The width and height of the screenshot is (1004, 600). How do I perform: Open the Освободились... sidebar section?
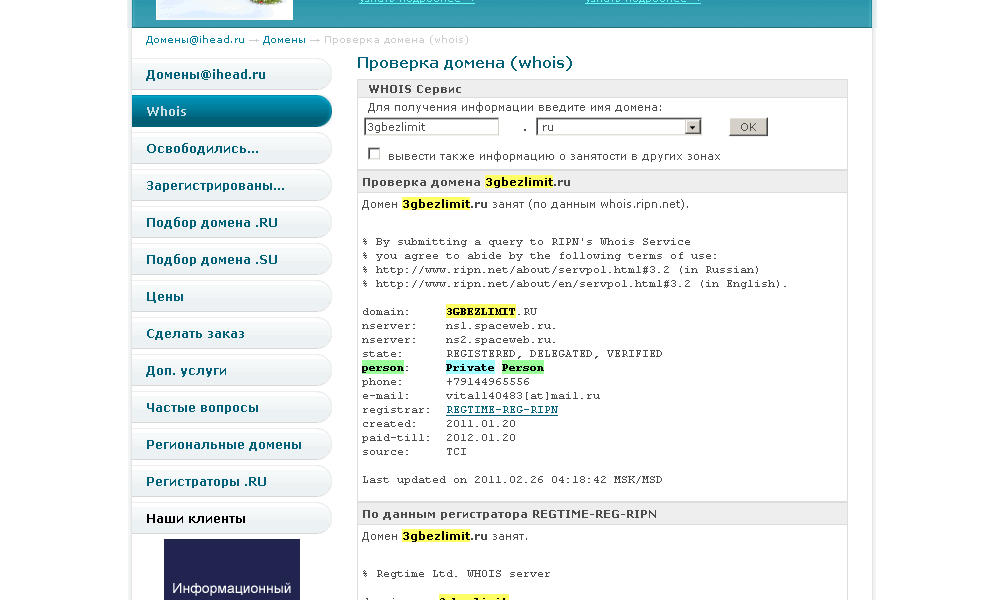tap(231, 149)
